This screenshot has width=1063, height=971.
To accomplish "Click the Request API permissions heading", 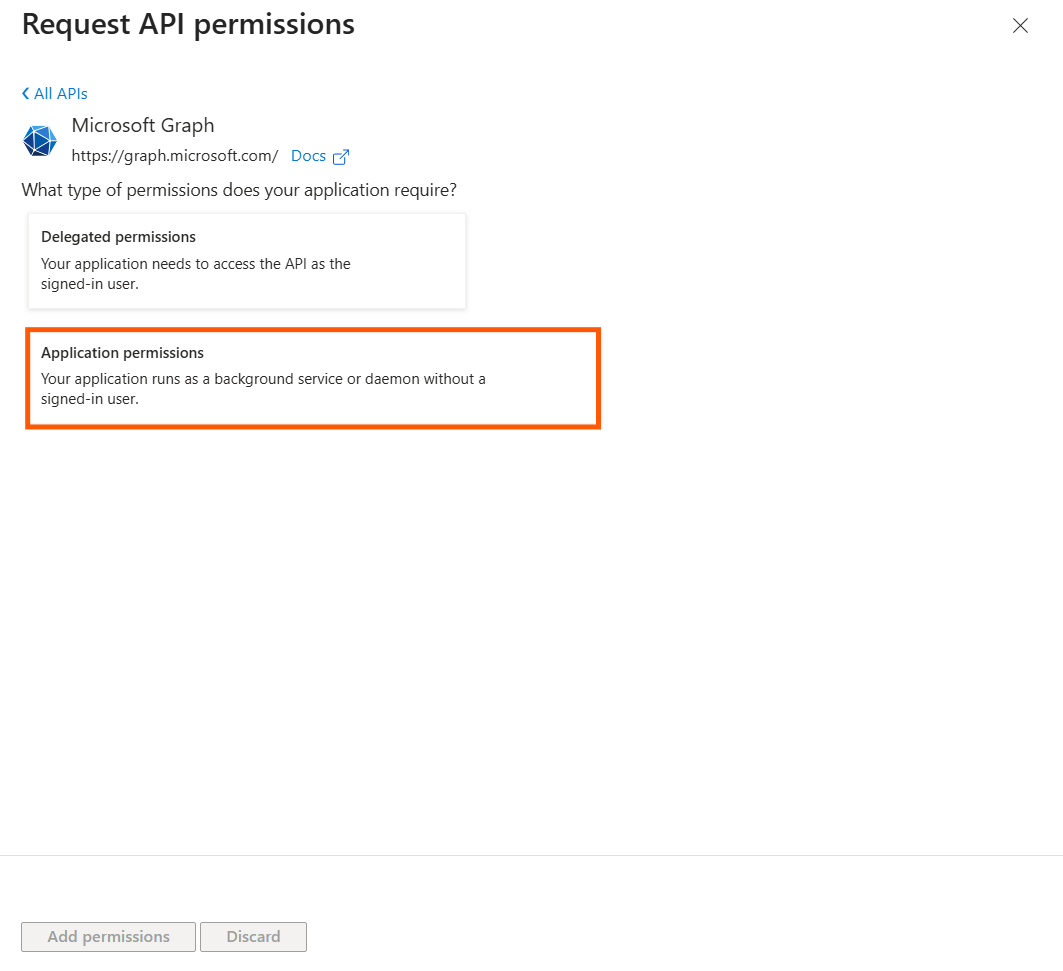I will click(188, 24).
